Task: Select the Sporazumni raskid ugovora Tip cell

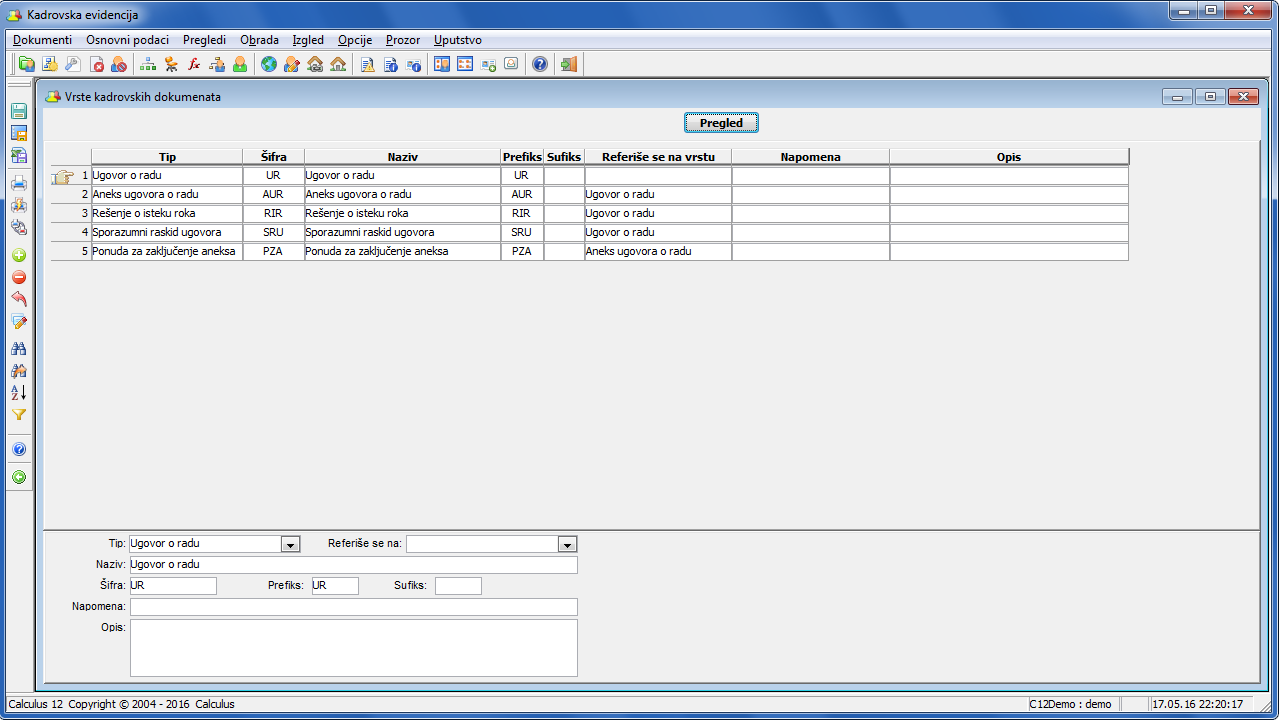Action: pyautogui.click(x=167, y=233)
